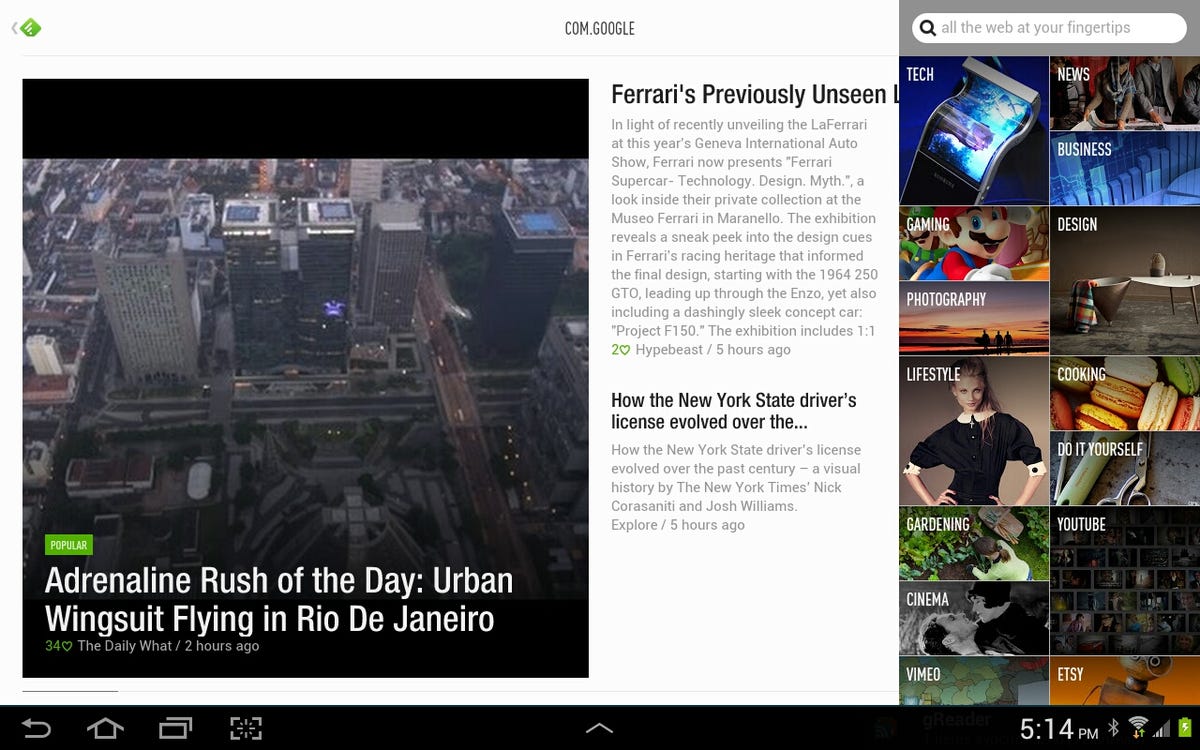The height and width of the screenshot is (750, 1200).
Task: Open the recent apps switcher icon
Action: 175,728
